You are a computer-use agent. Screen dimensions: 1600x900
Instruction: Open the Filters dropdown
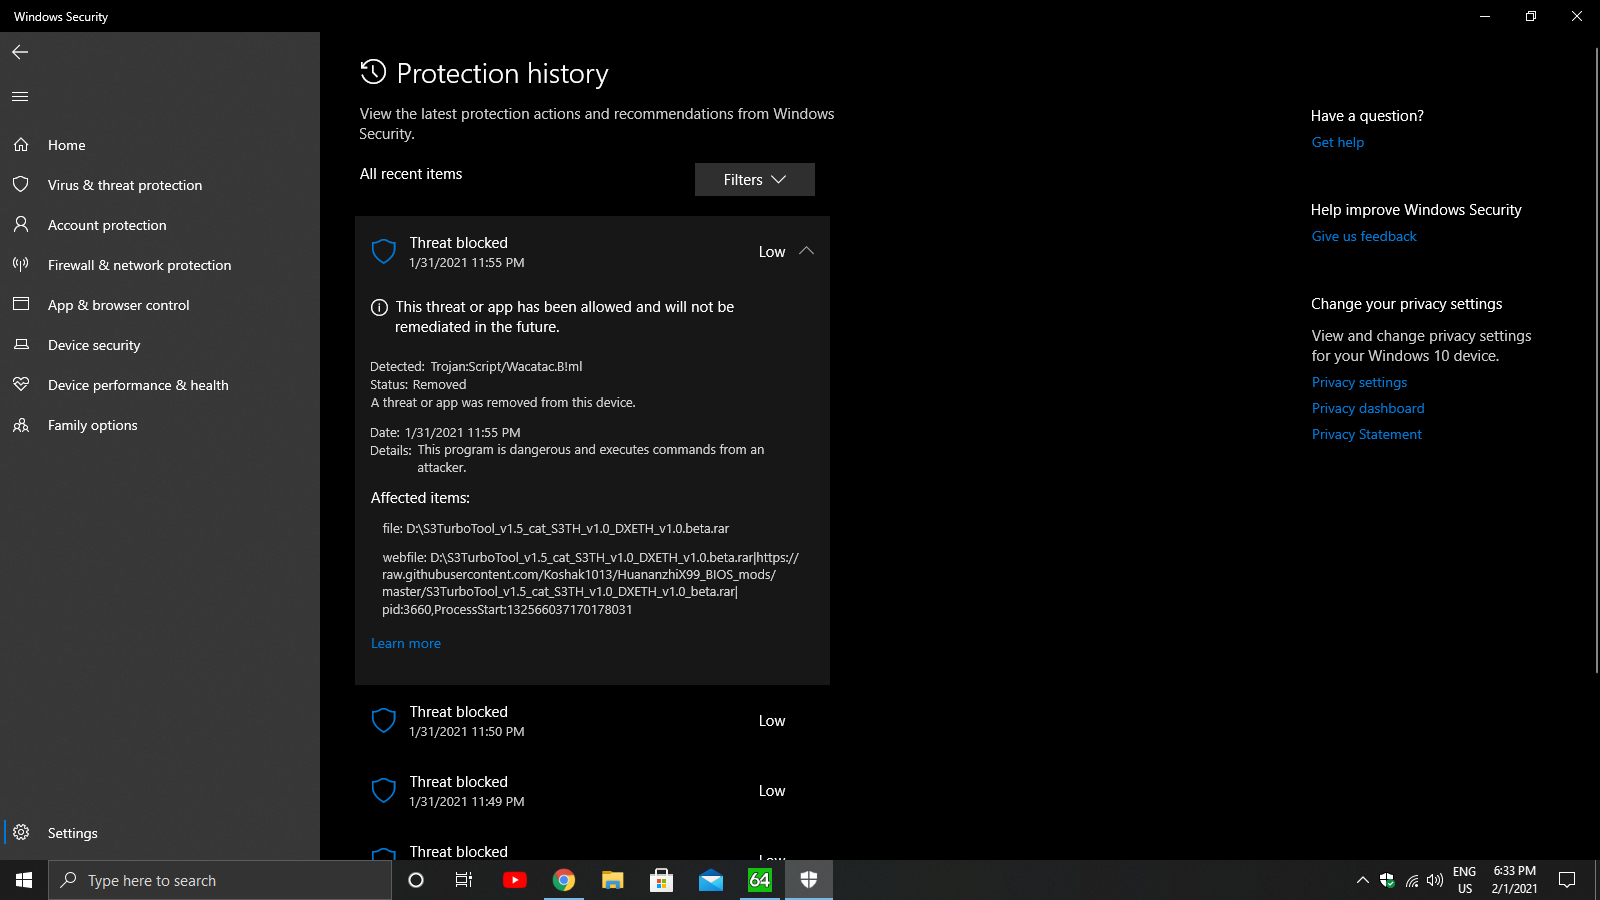click(755, 180)
